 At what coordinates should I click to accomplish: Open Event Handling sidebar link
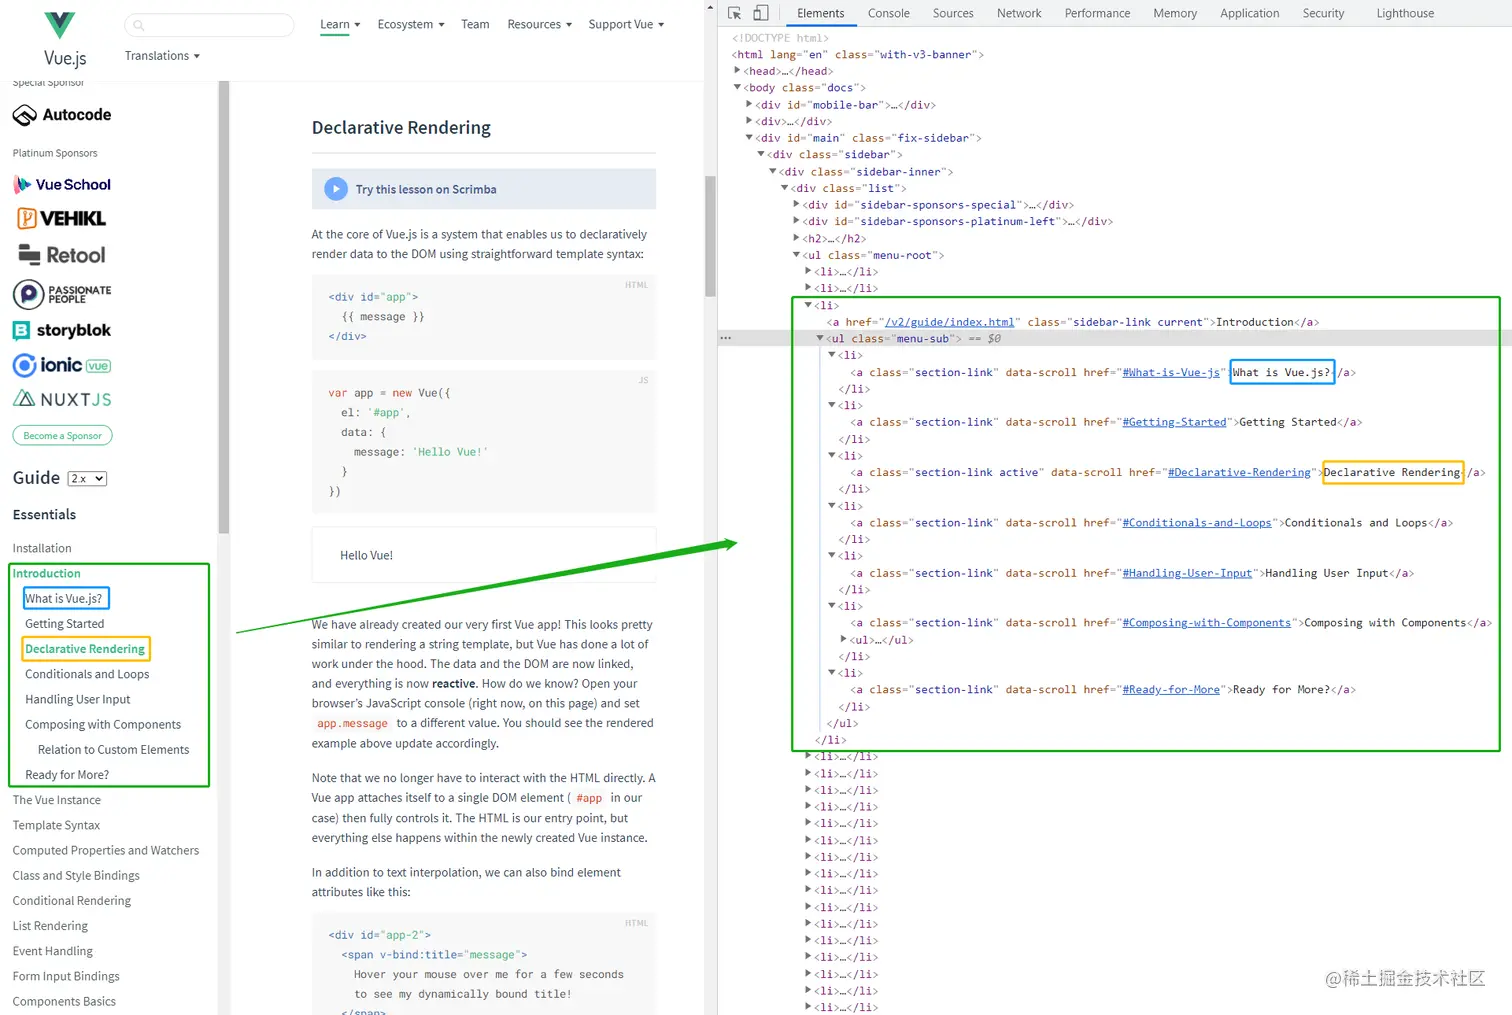pos(53,951)
